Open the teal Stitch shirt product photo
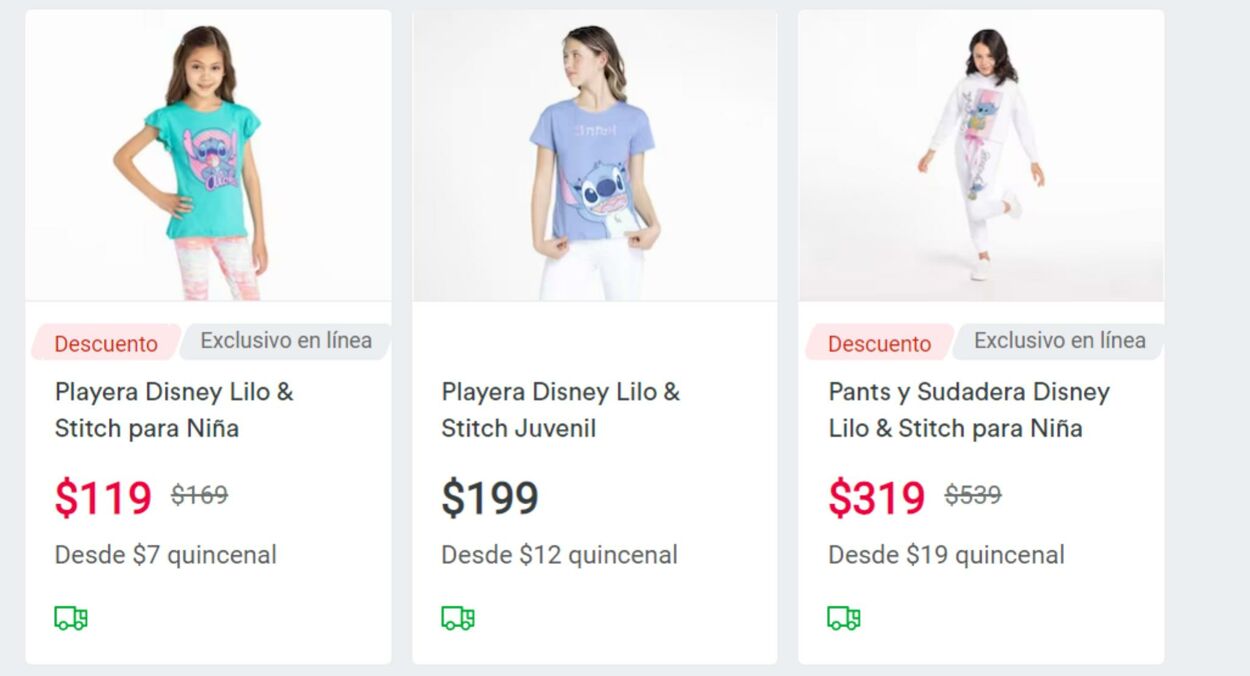Viewport: 1250px width, 676px height. (208, 156)
